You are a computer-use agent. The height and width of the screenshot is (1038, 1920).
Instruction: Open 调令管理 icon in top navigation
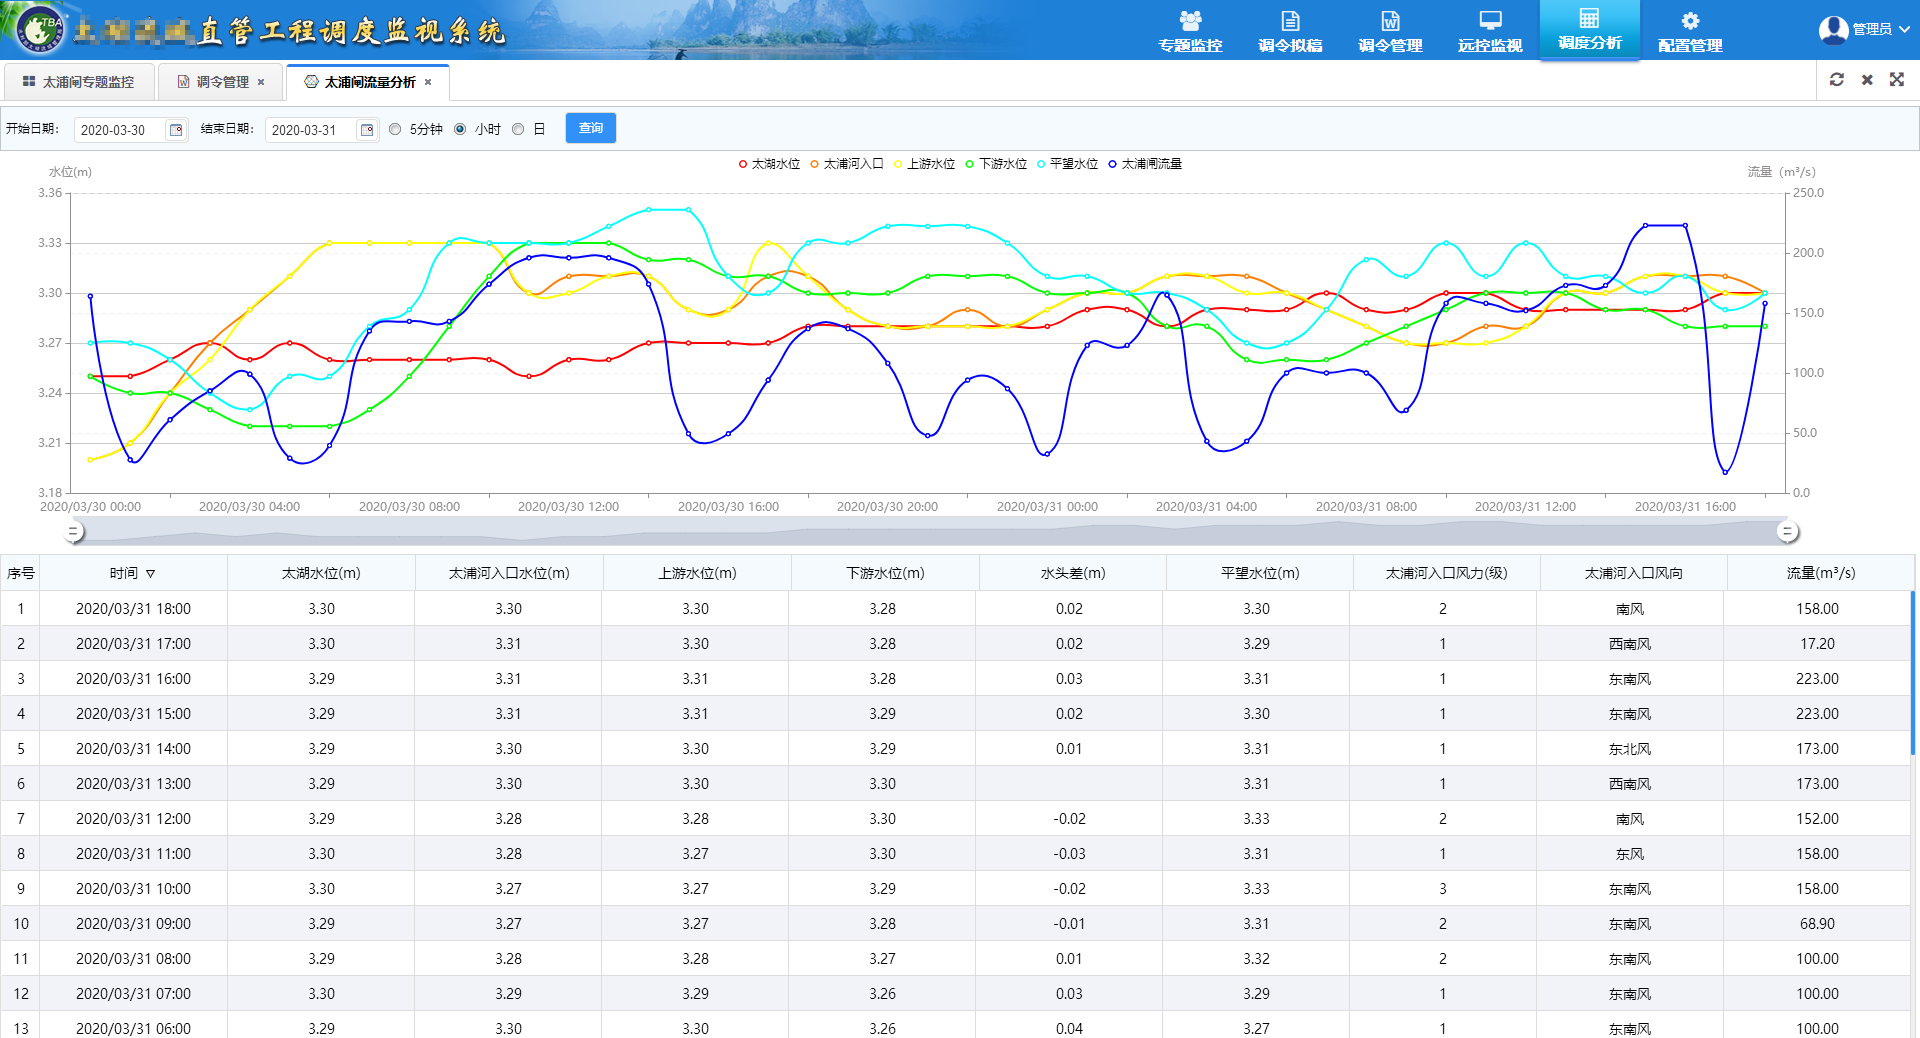(1390, 22)
